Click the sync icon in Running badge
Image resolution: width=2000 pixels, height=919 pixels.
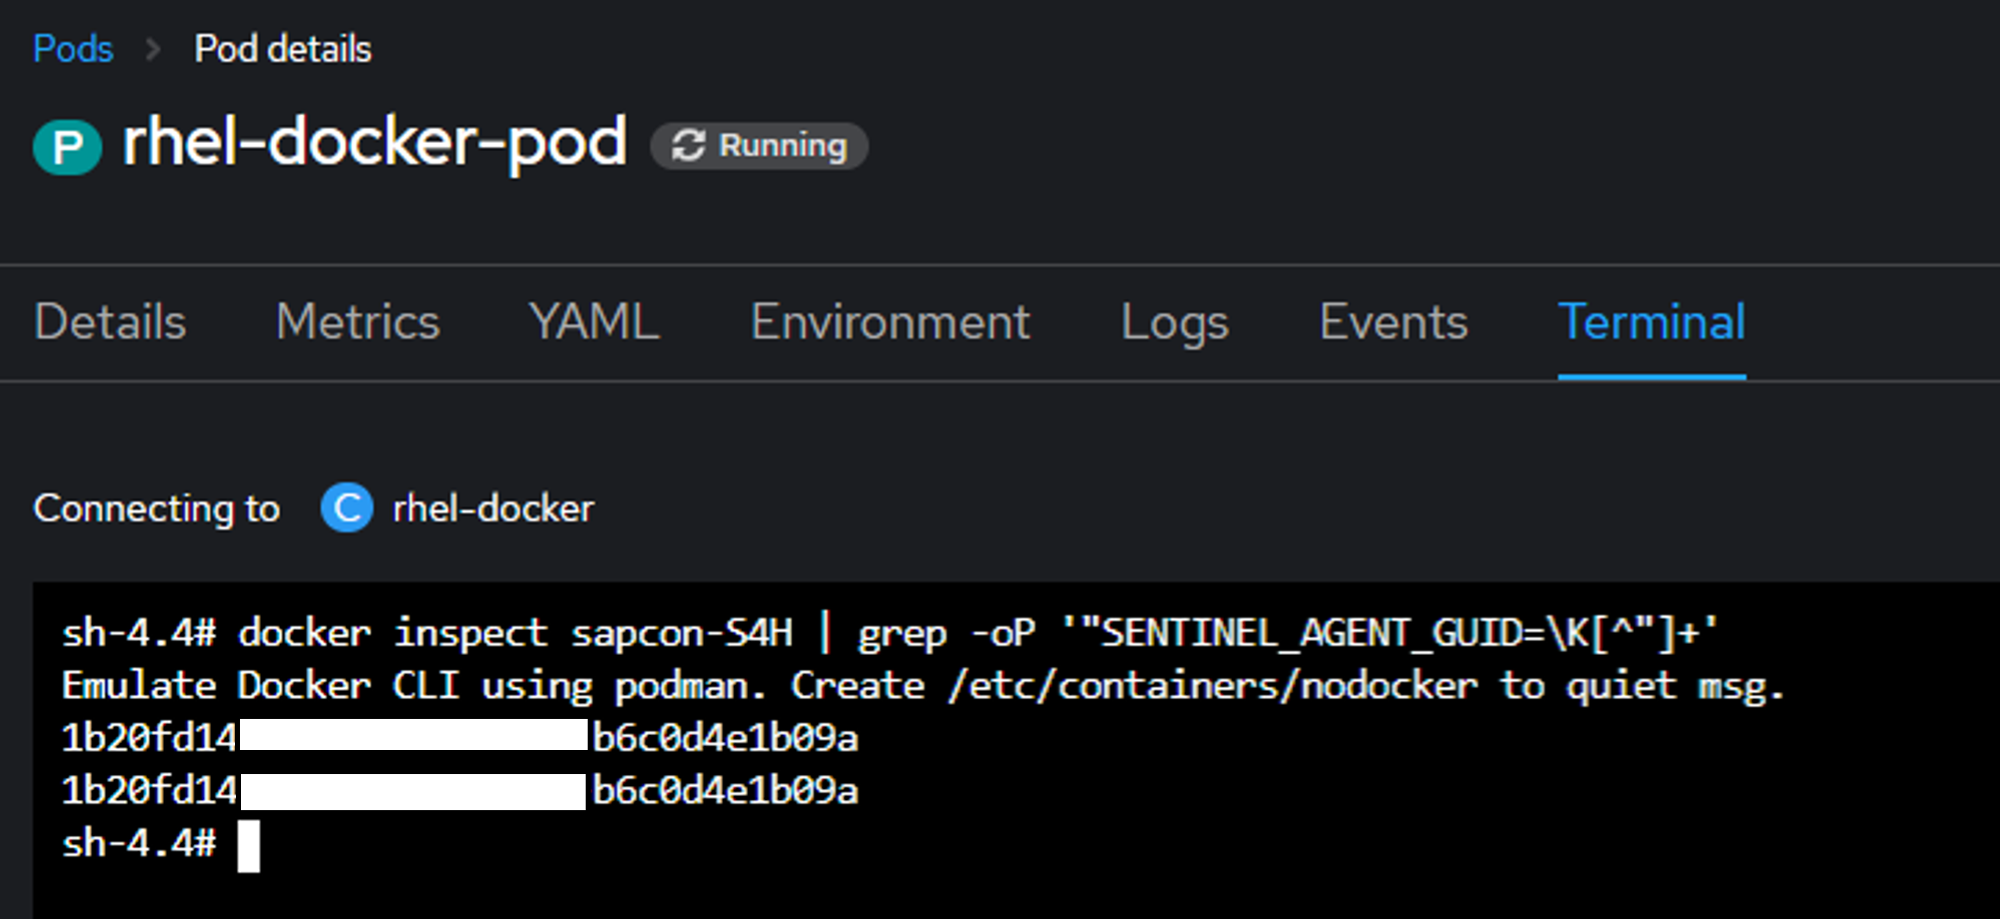coord(688,145)
